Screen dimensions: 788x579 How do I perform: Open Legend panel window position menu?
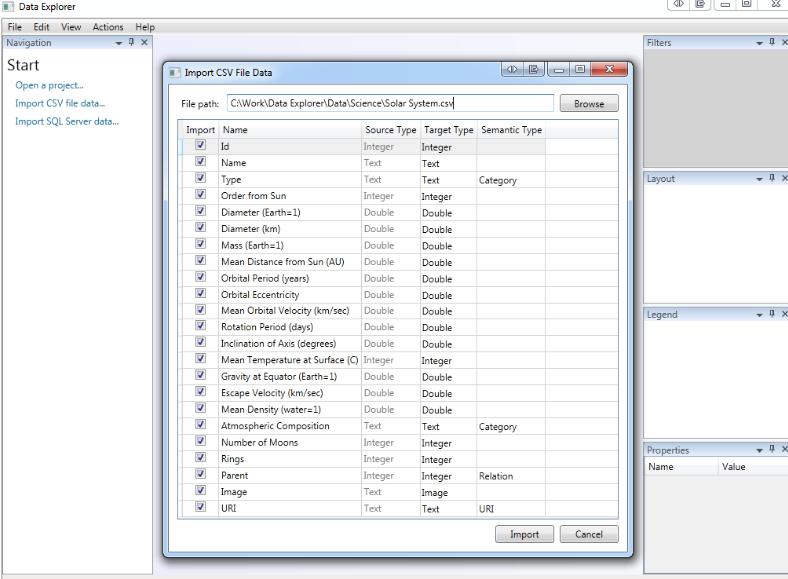point(758,314)
